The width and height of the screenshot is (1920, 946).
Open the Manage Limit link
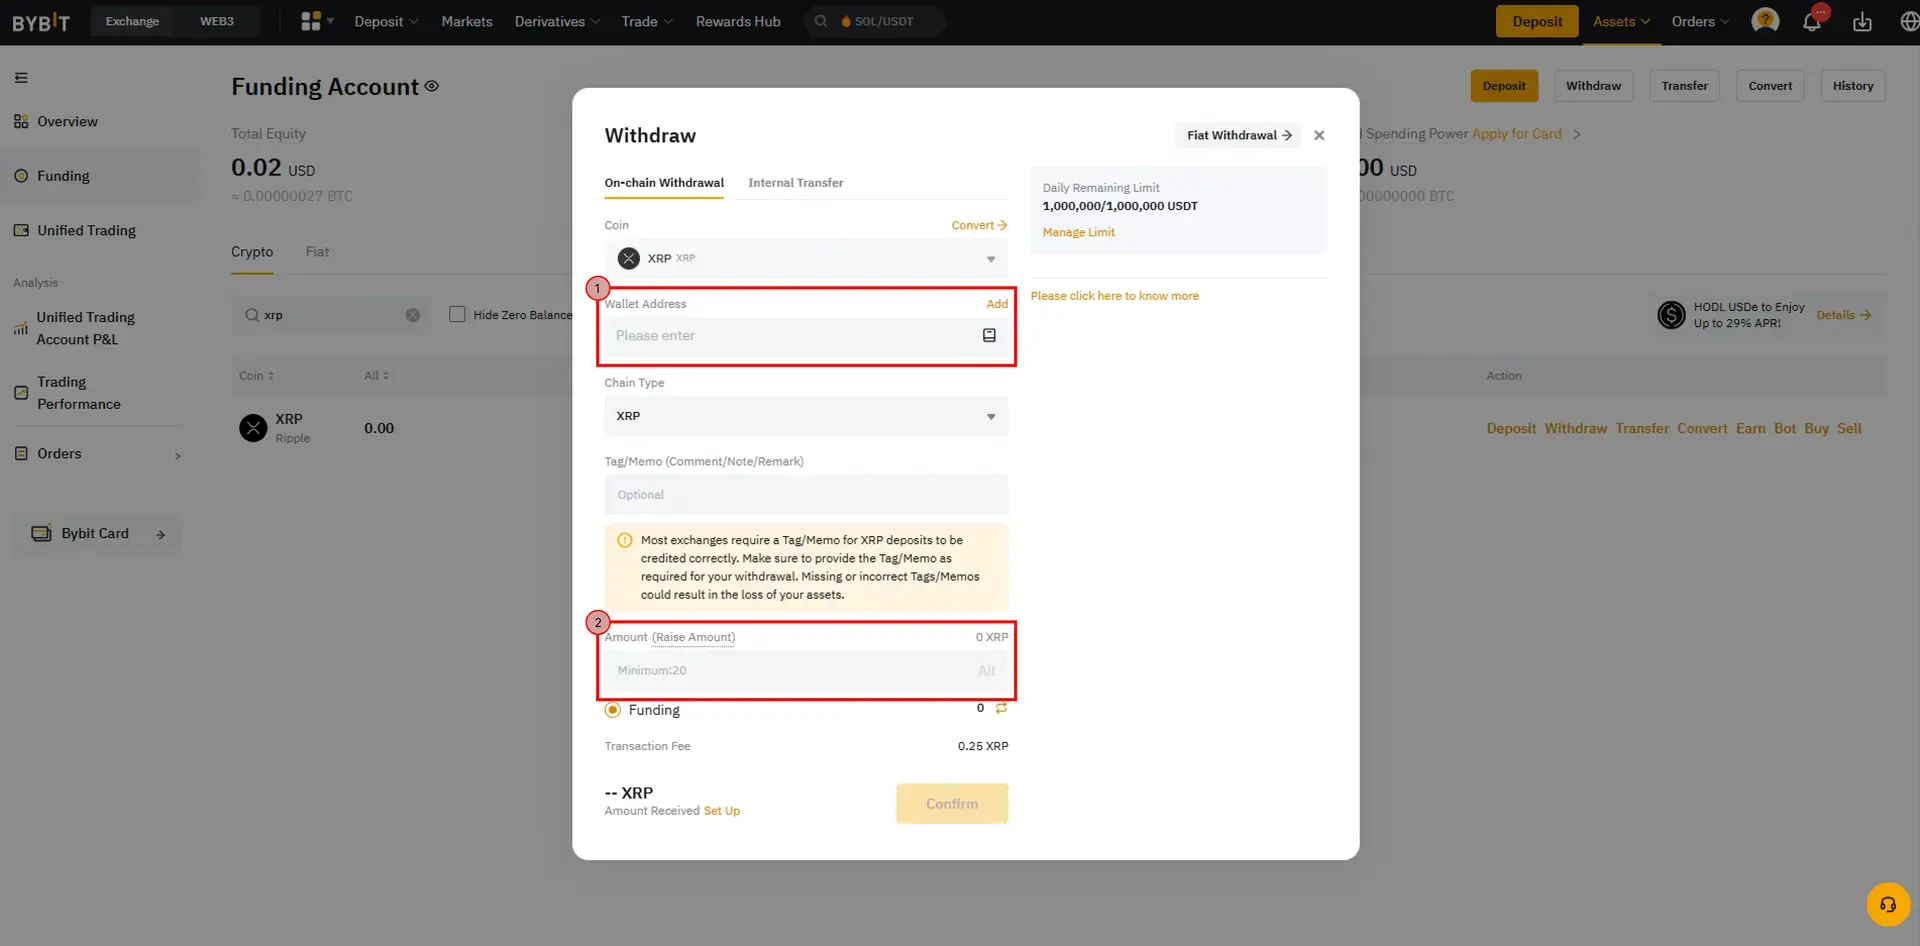point(1078,232)
